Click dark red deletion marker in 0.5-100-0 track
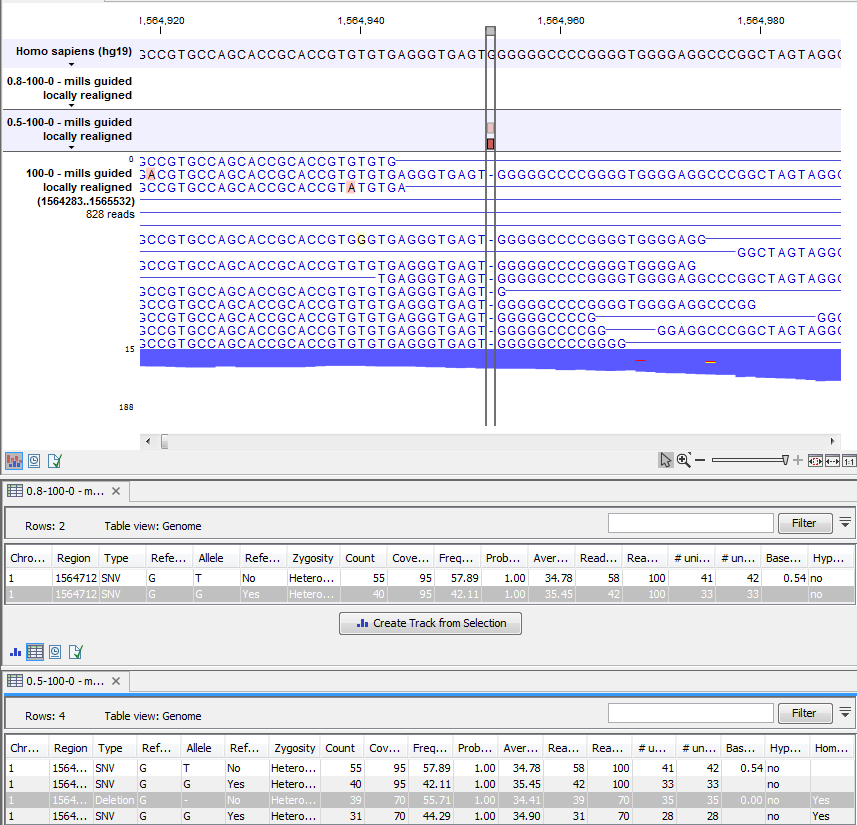This screenshot has height=825, width=857. click(490, 144)
